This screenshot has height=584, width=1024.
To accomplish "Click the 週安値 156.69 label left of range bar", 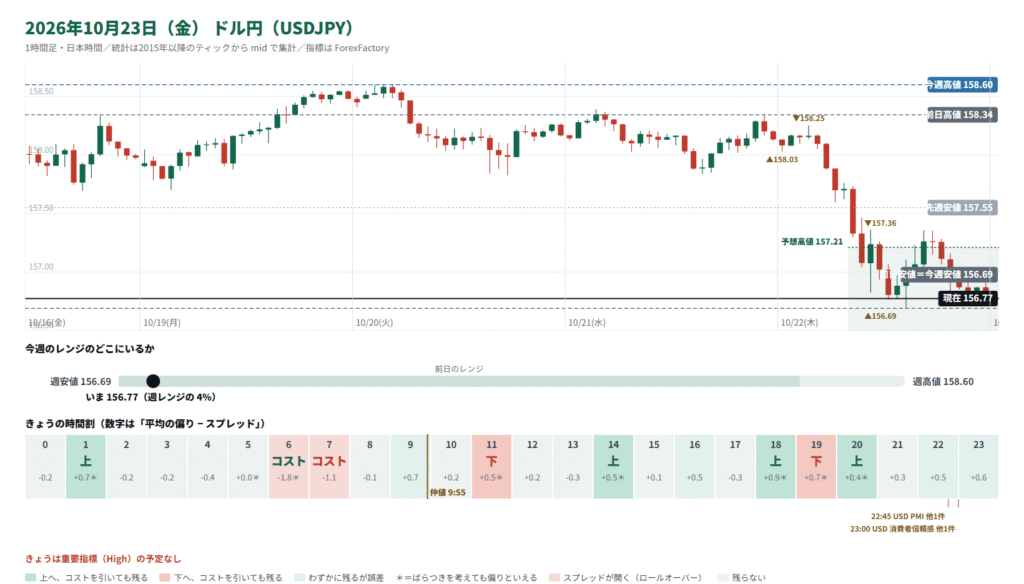I will pos(80,381).
